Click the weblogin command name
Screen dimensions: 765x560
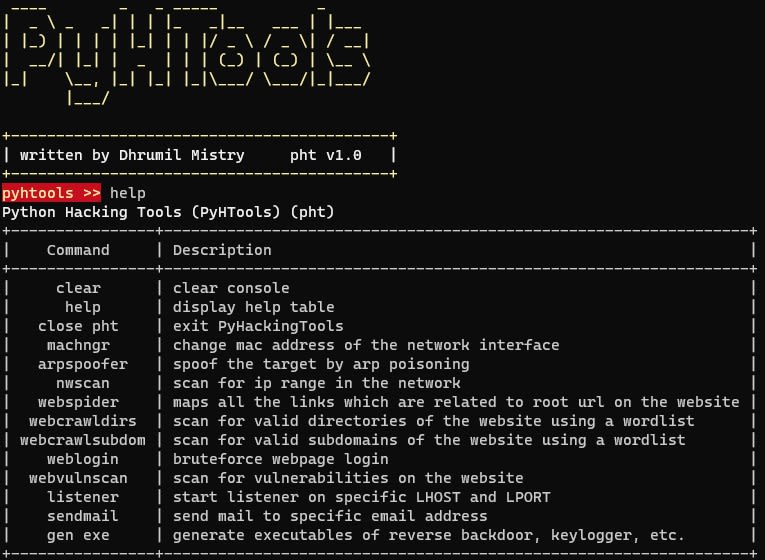[x=83, y=459]
